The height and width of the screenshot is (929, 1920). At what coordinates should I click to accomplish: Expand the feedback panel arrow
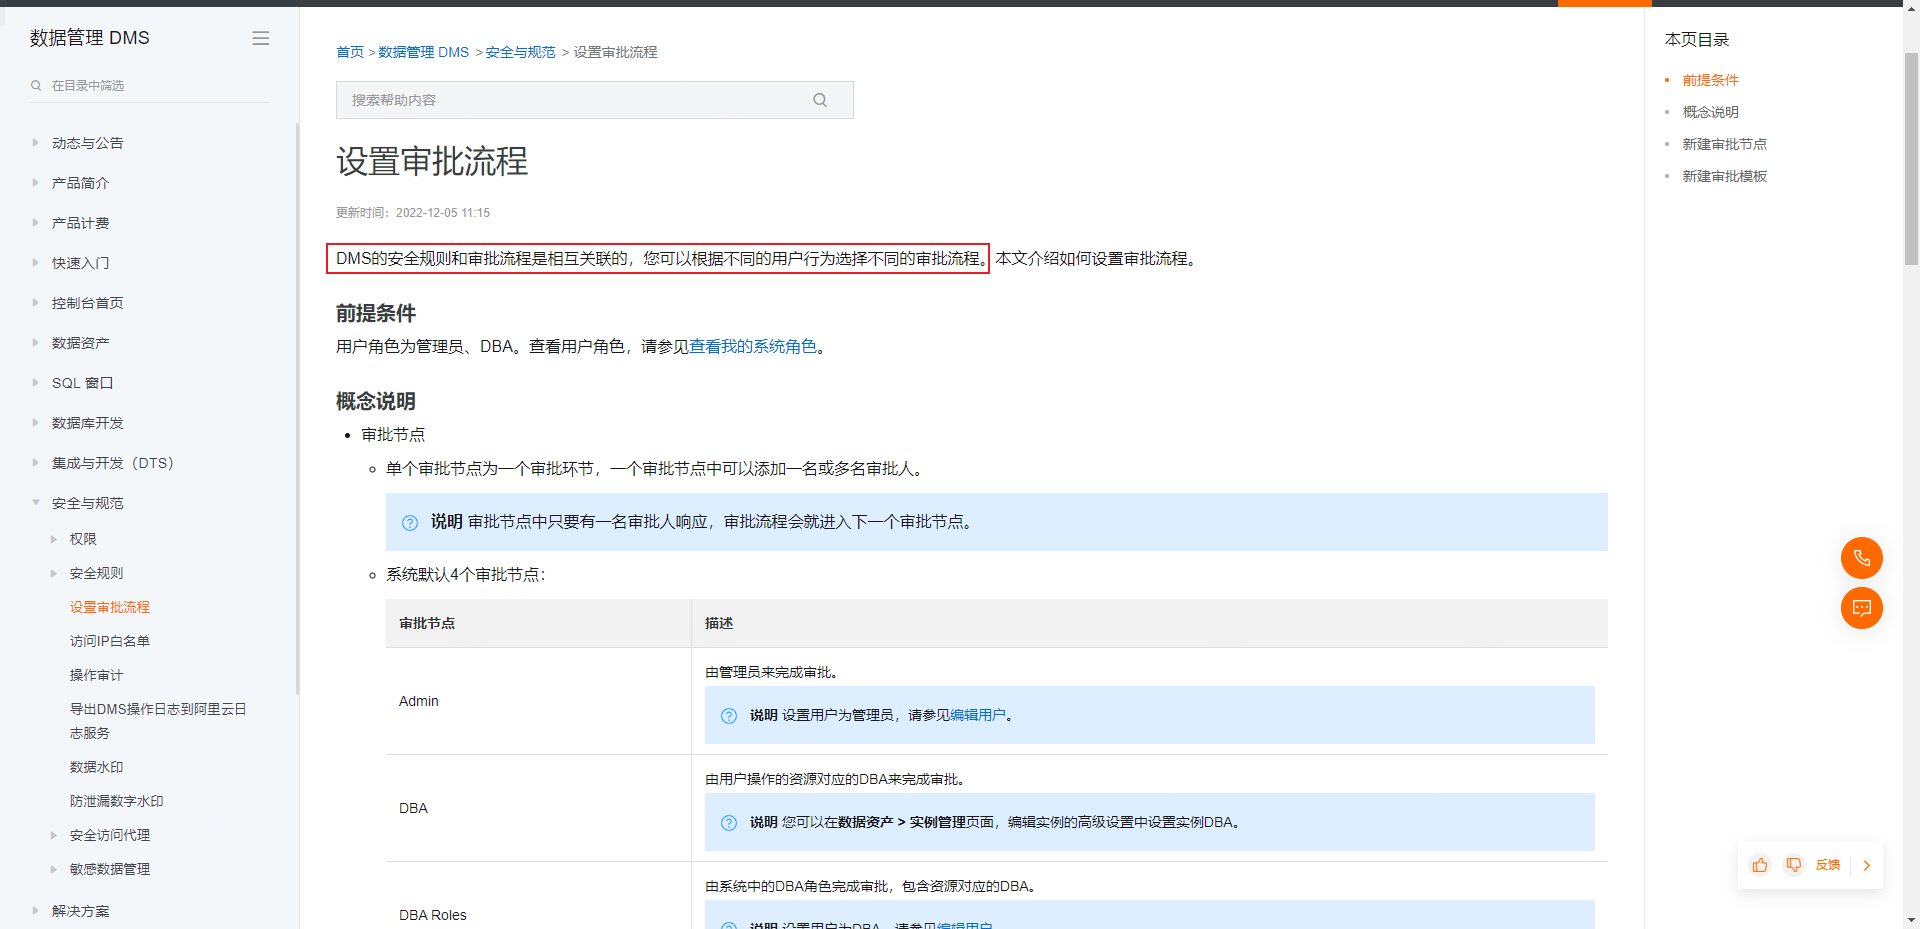1867,865
